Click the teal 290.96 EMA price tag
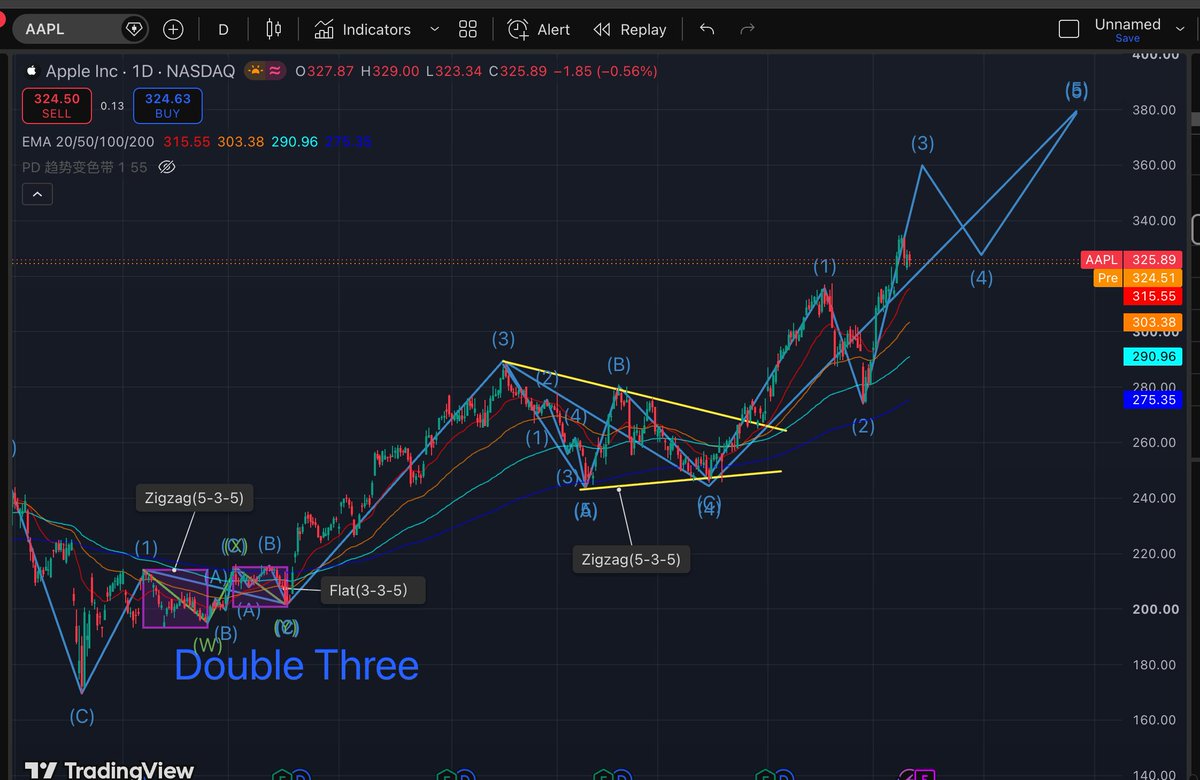1200x780 pixels. point(1153,357)
